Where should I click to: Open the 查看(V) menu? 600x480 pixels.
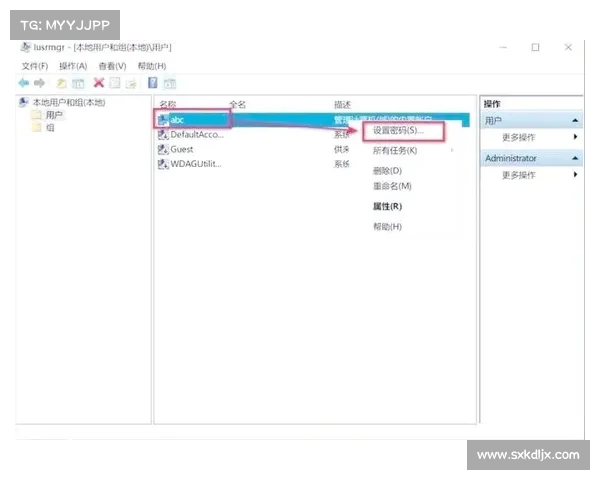click(112, 66)
